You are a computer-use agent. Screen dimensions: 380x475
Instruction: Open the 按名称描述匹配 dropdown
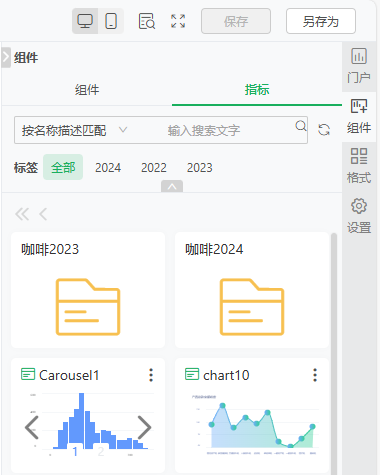[74, 130]
